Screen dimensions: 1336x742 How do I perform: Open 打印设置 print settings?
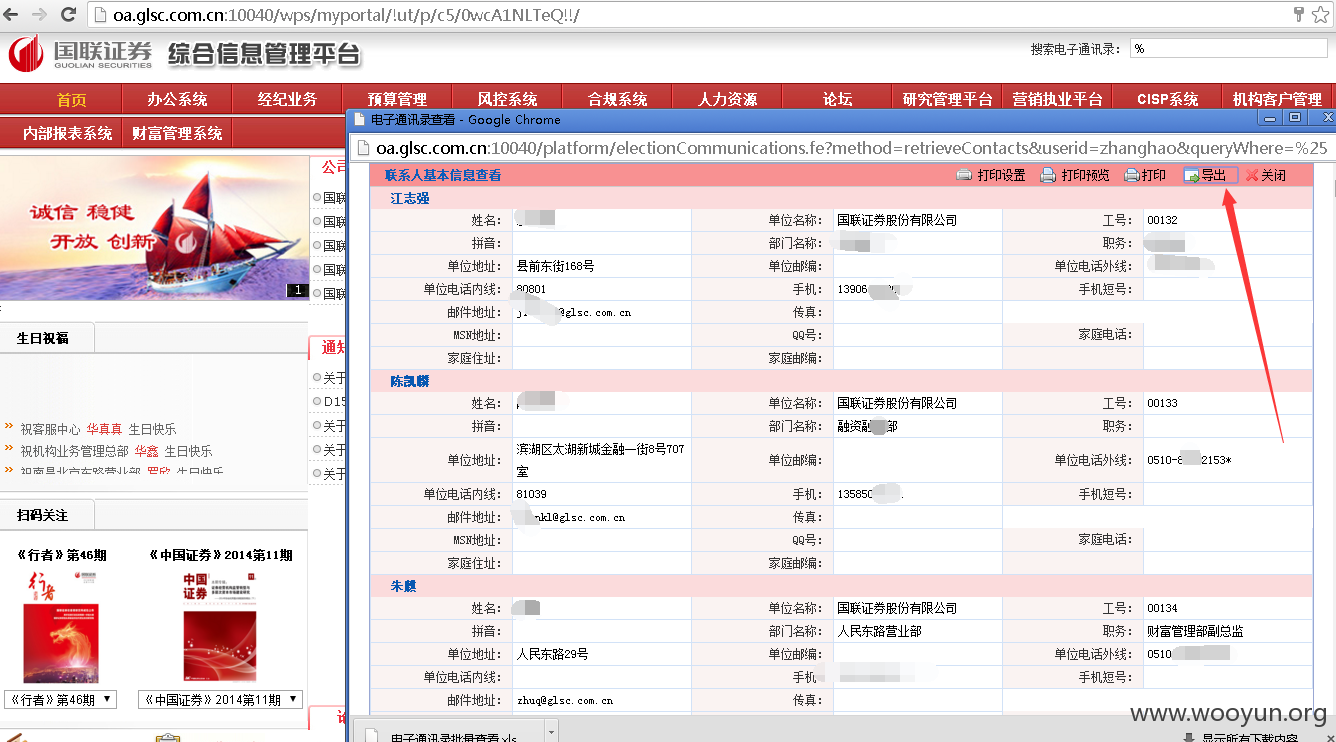(x=991, y=175)
